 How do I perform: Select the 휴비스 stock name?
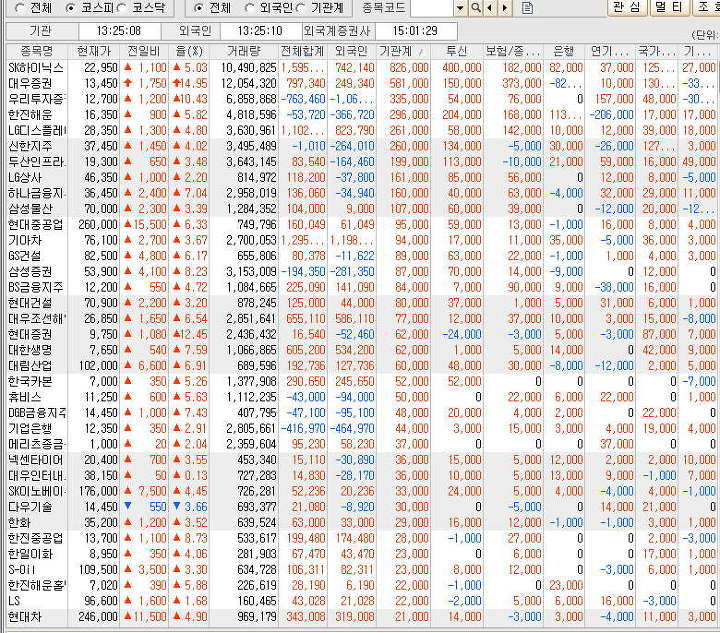click(25, 397)
